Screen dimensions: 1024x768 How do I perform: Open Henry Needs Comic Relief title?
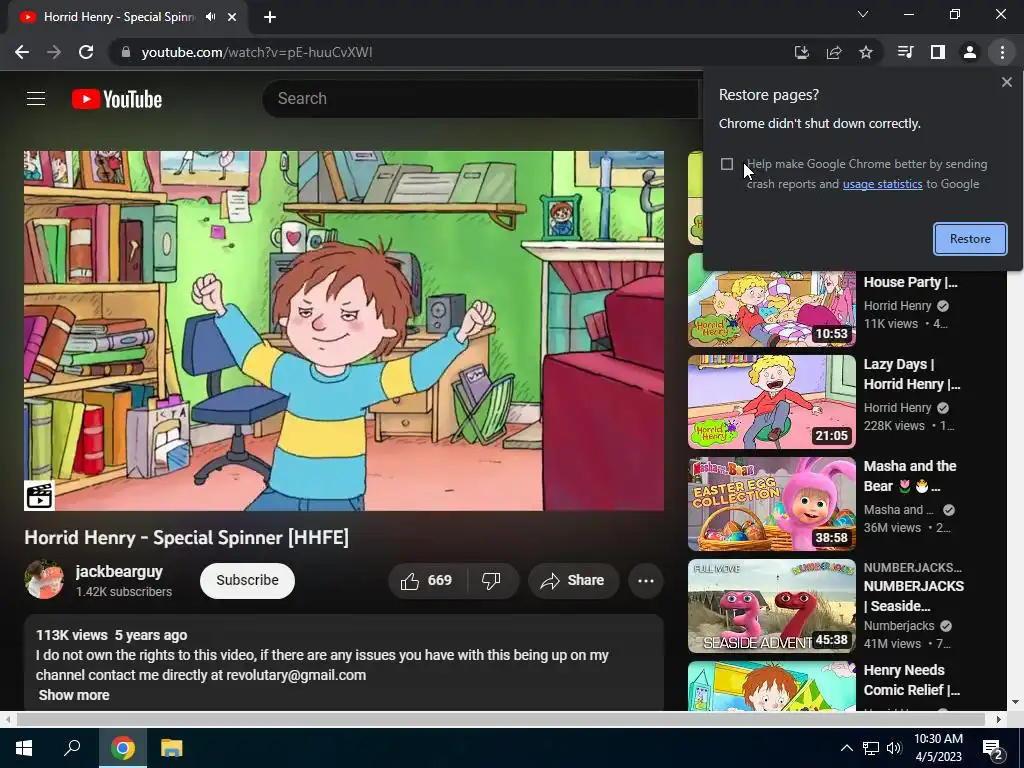tap(912, 680)
